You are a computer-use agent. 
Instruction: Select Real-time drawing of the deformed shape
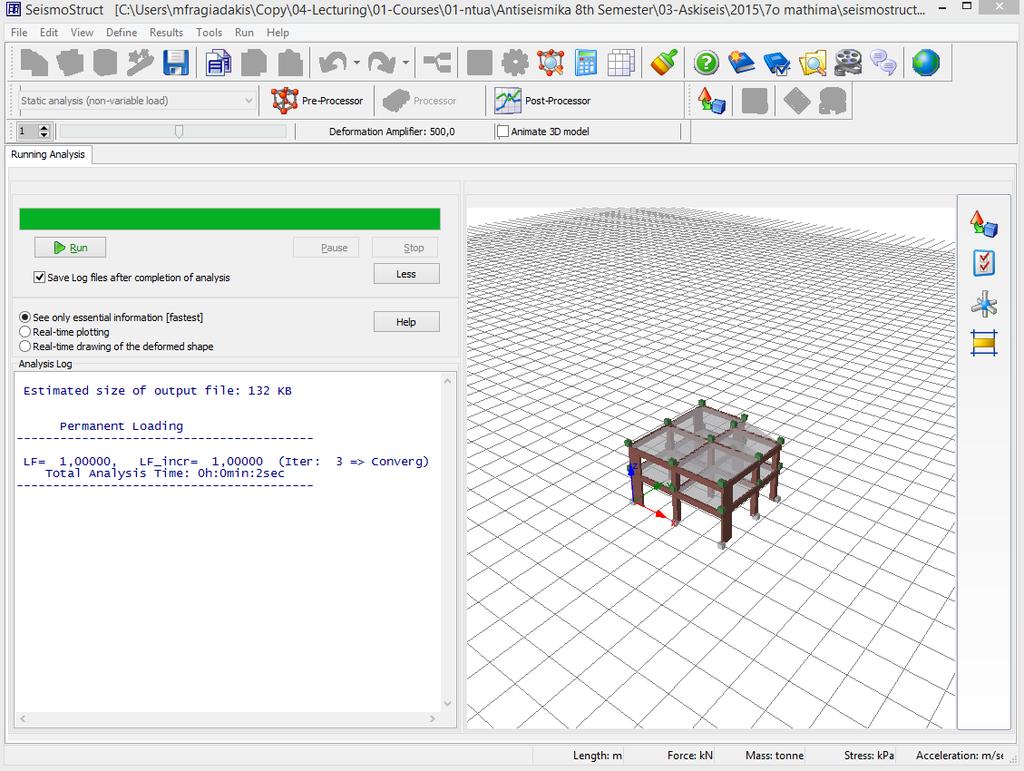pos(25,346)
